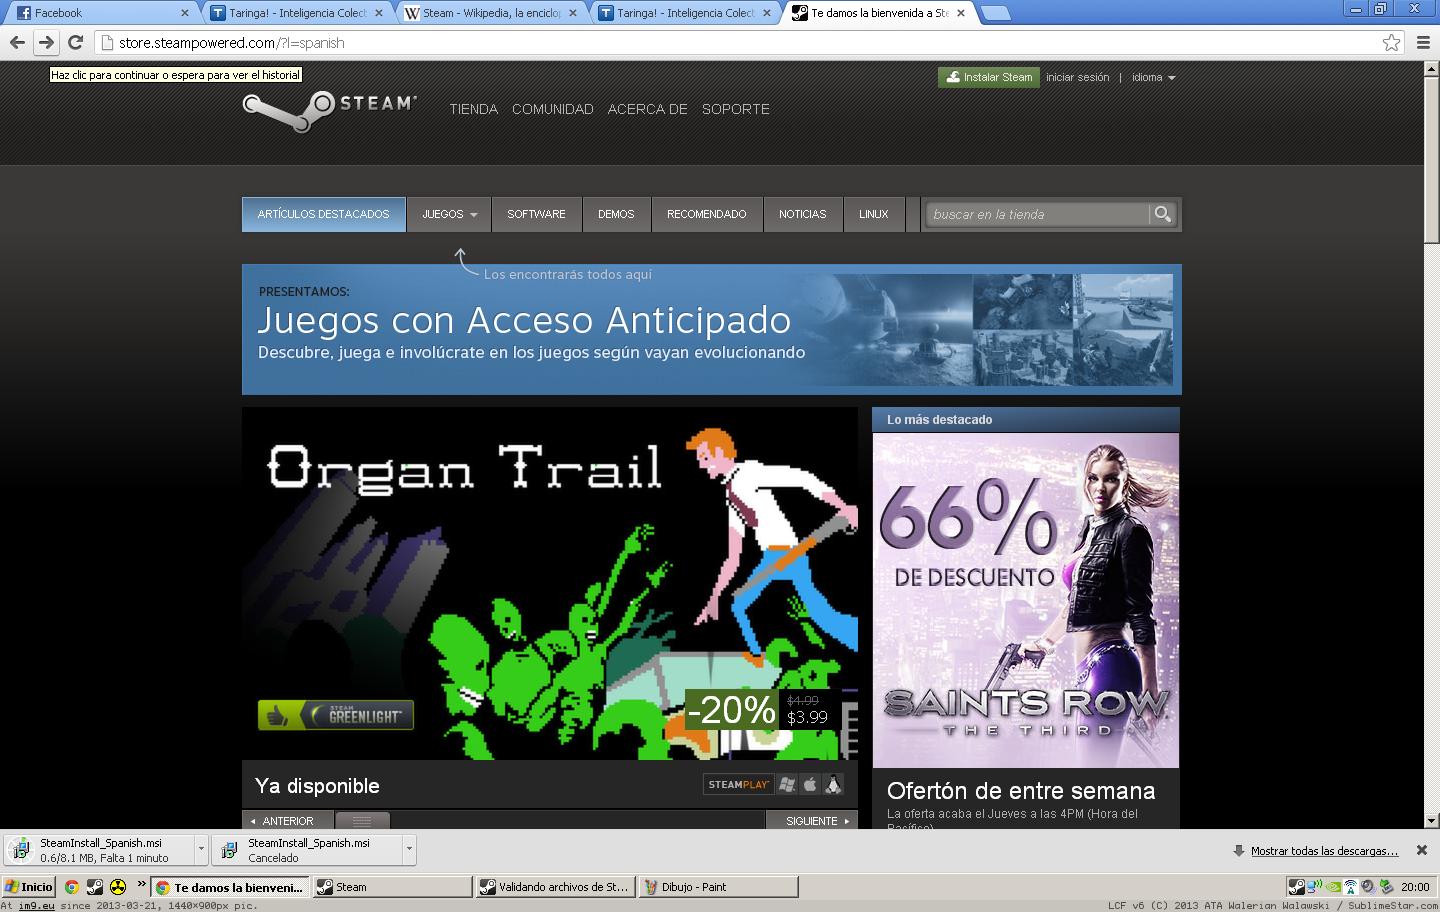Expand the JUEGOS dropdown in the store navigation

[449, 214]
